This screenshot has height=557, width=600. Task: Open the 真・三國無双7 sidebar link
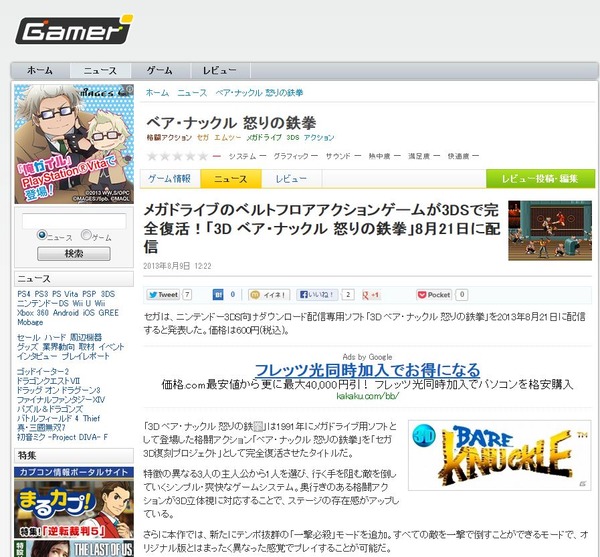pyautogui.click(x=41, y=427)
